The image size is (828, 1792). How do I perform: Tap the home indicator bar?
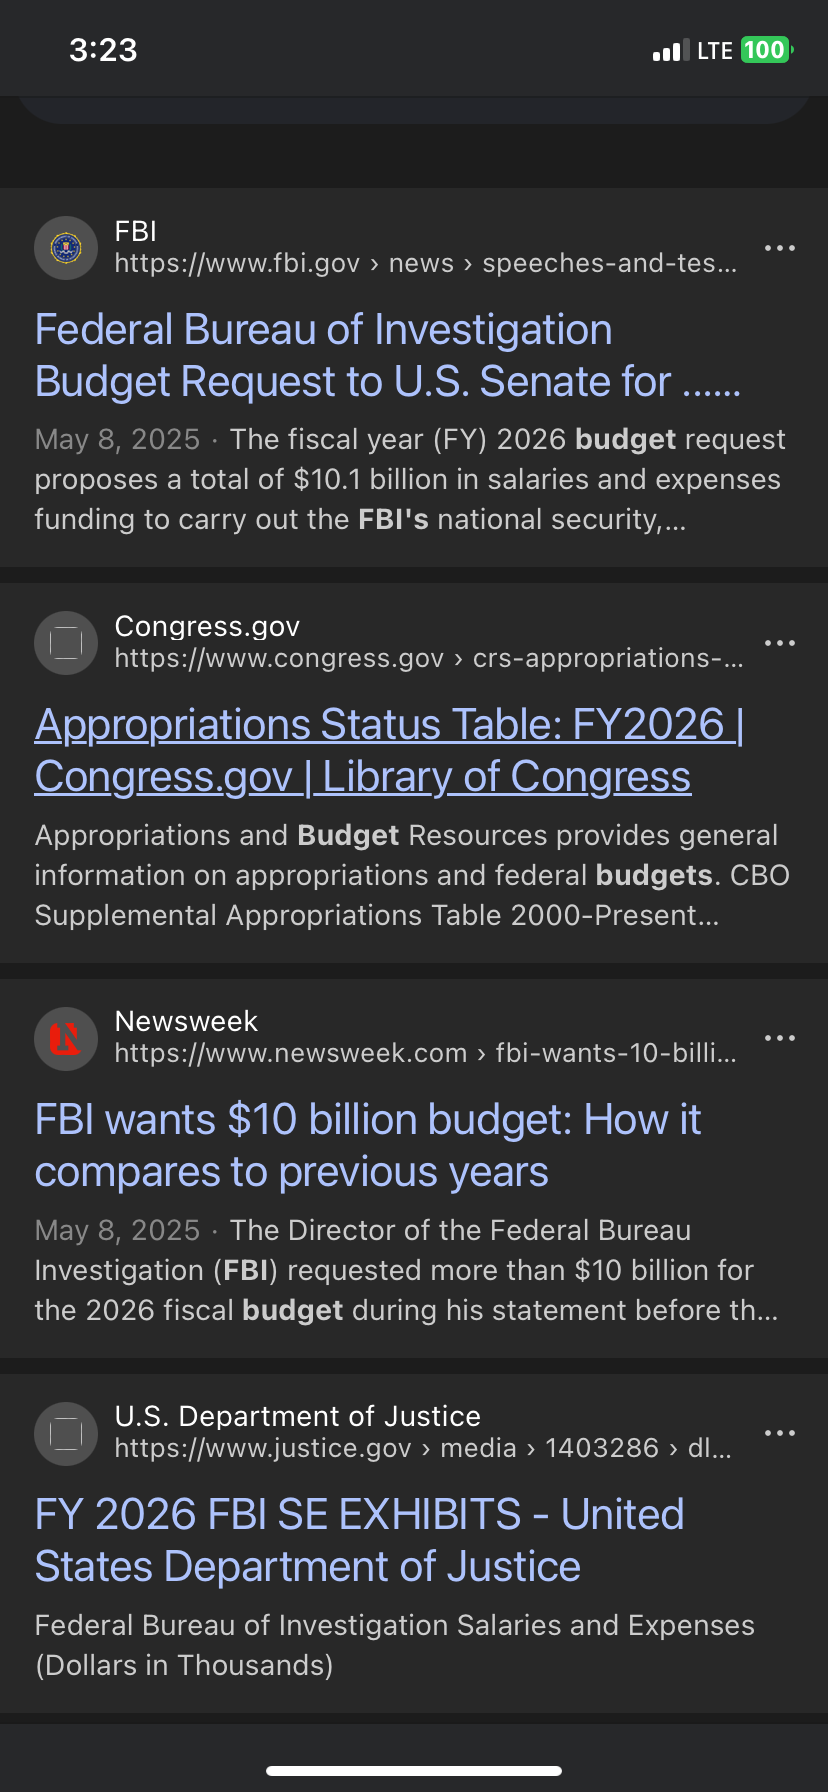(x=414, y=1771)
